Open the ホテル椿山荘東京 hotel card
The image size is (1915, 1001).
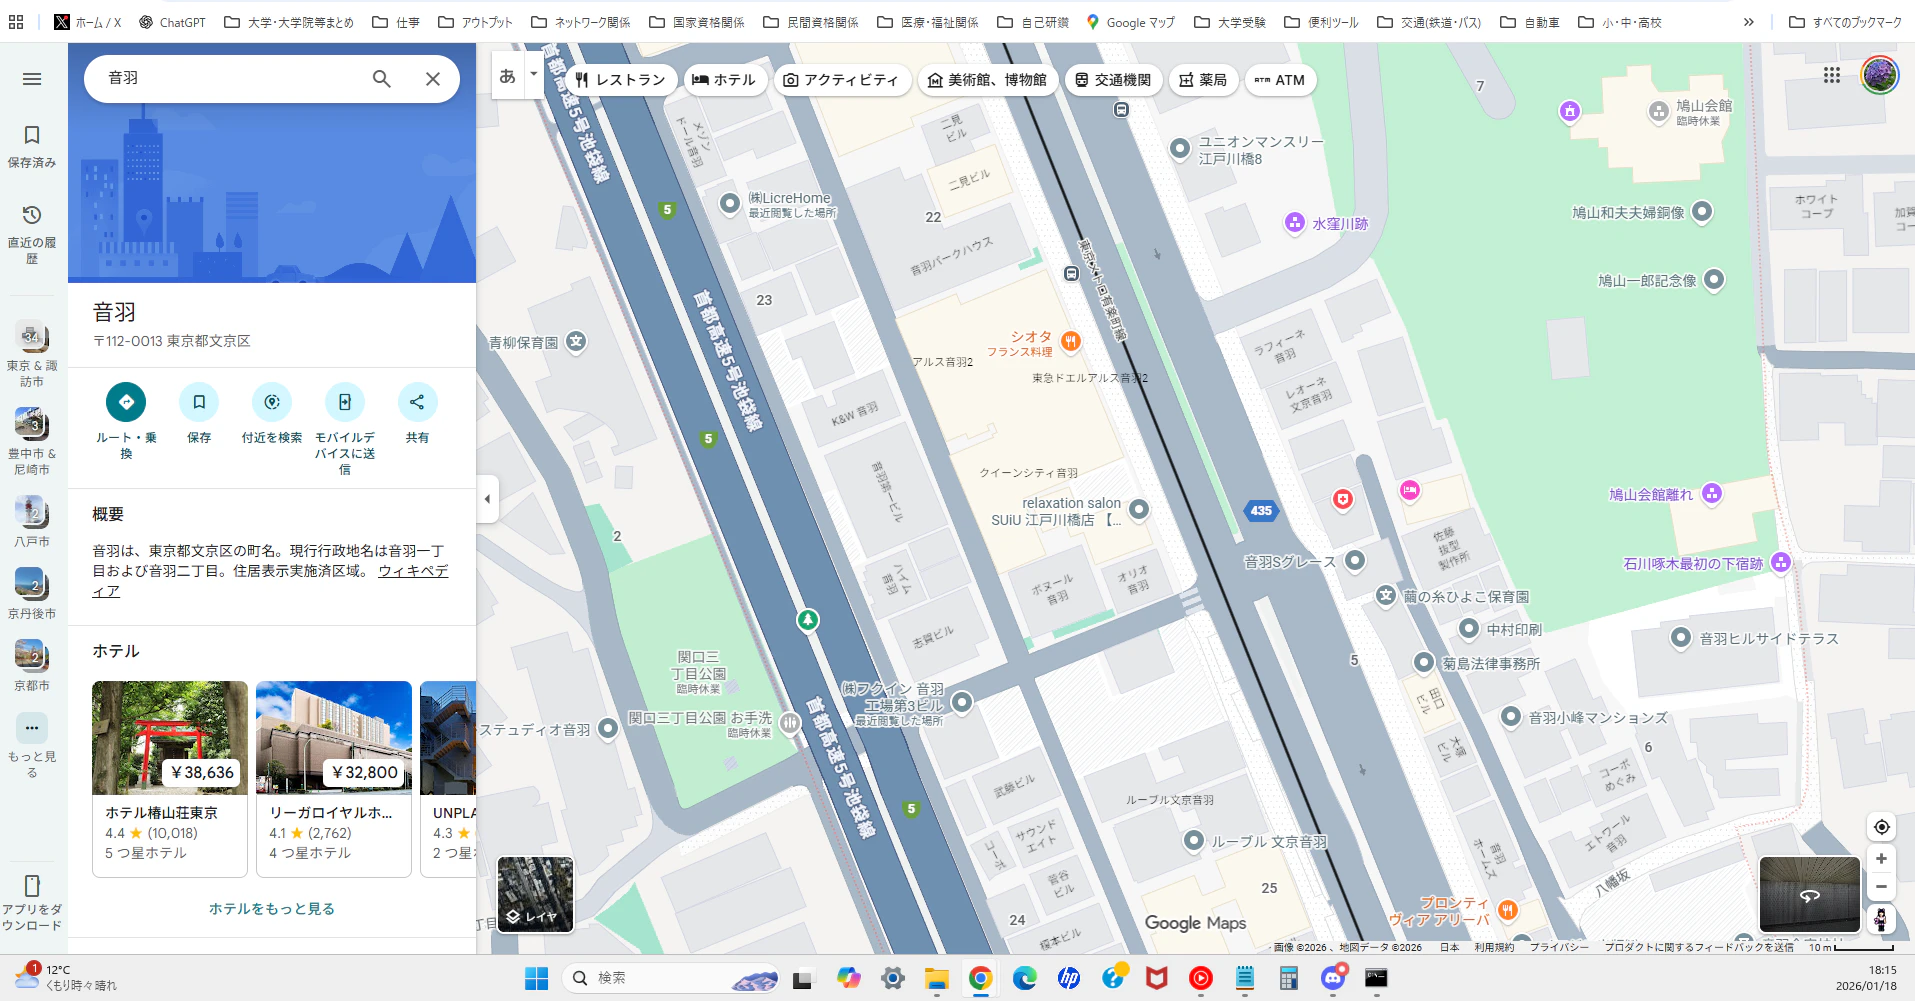[x=170, y=779]
